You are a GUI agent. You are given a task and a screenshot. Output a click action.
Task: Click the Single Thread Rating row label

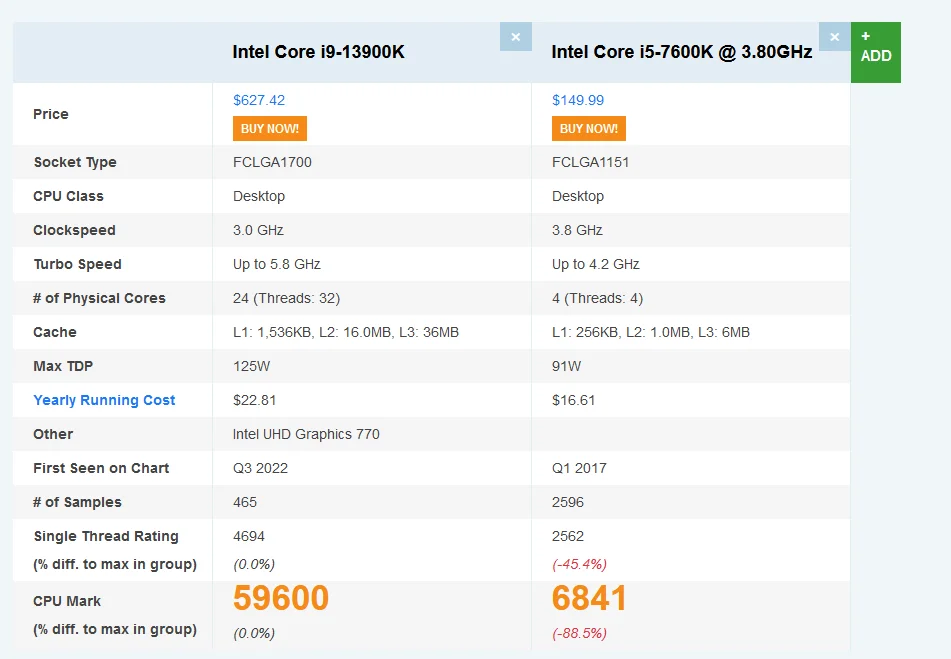106,536
